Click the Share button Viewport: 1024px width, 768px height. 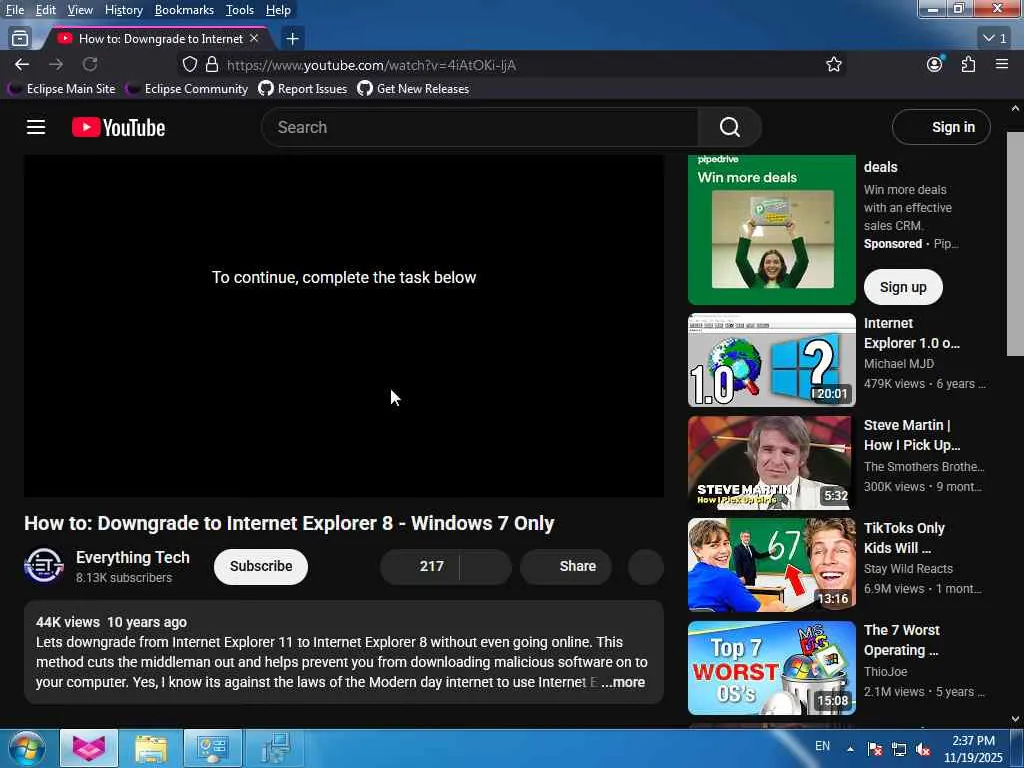click(566, 566)
